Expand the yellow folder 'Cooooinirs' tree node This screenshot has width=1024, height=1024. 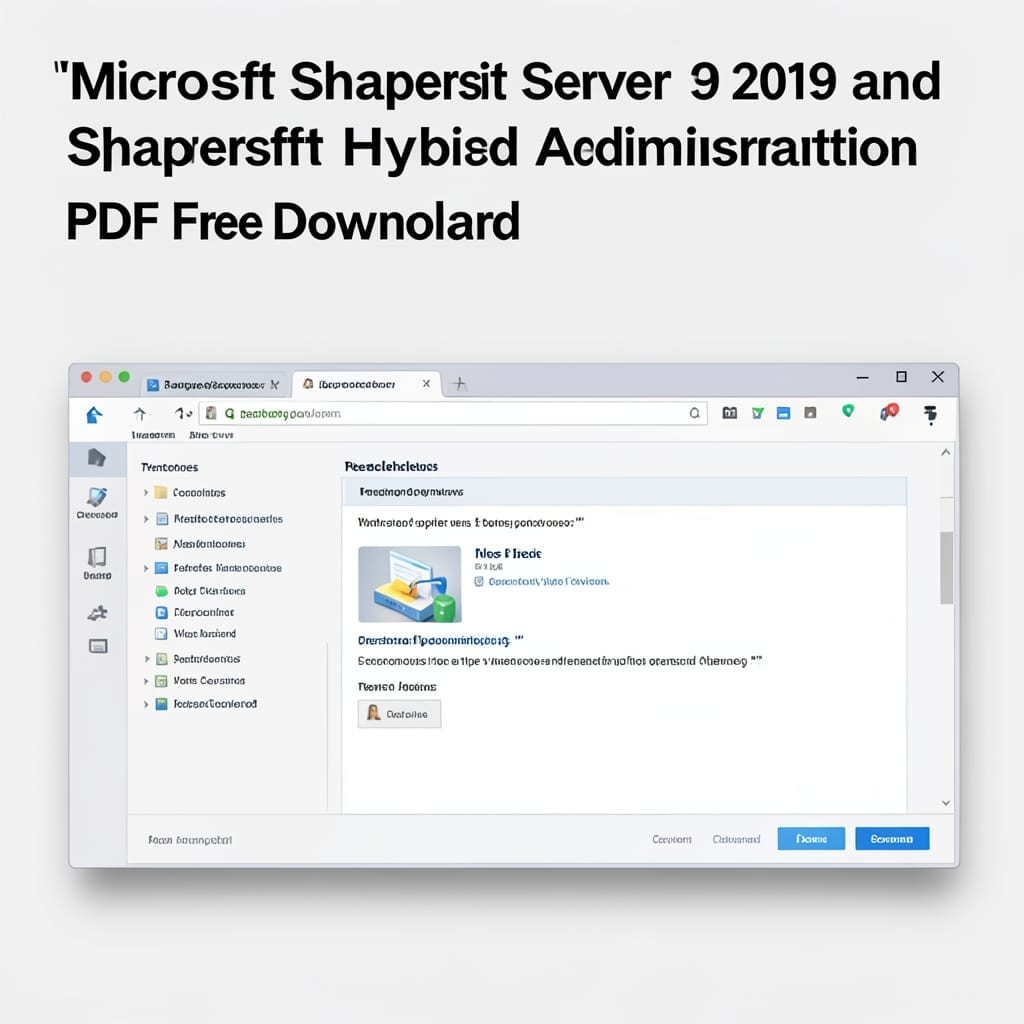(146, 492)
